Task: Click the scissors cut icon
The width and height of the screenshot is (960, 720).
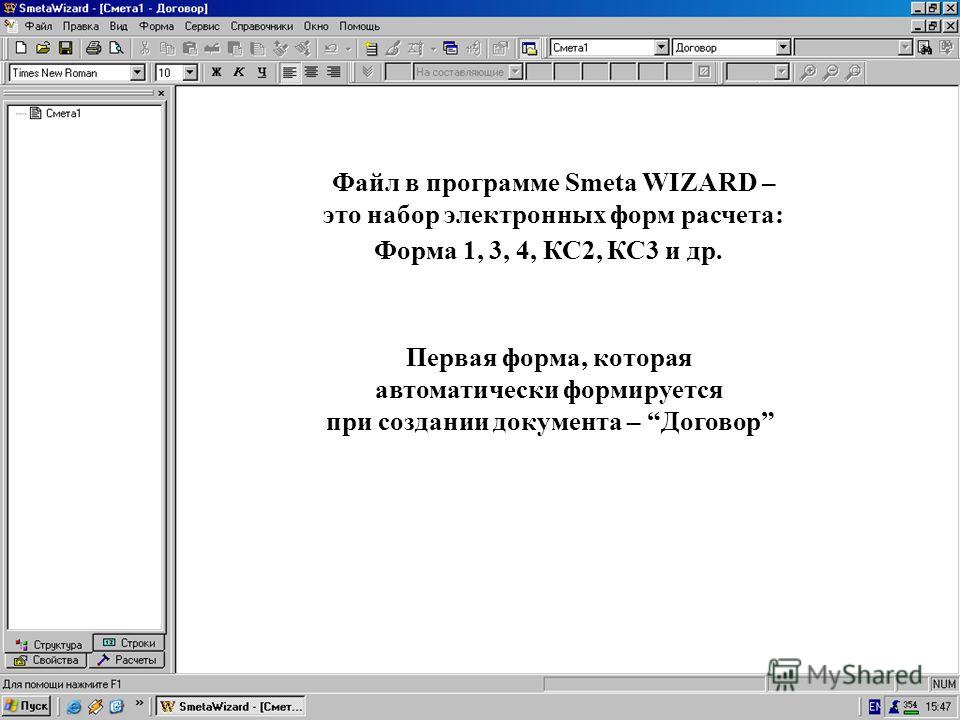Action: (144, 48)
